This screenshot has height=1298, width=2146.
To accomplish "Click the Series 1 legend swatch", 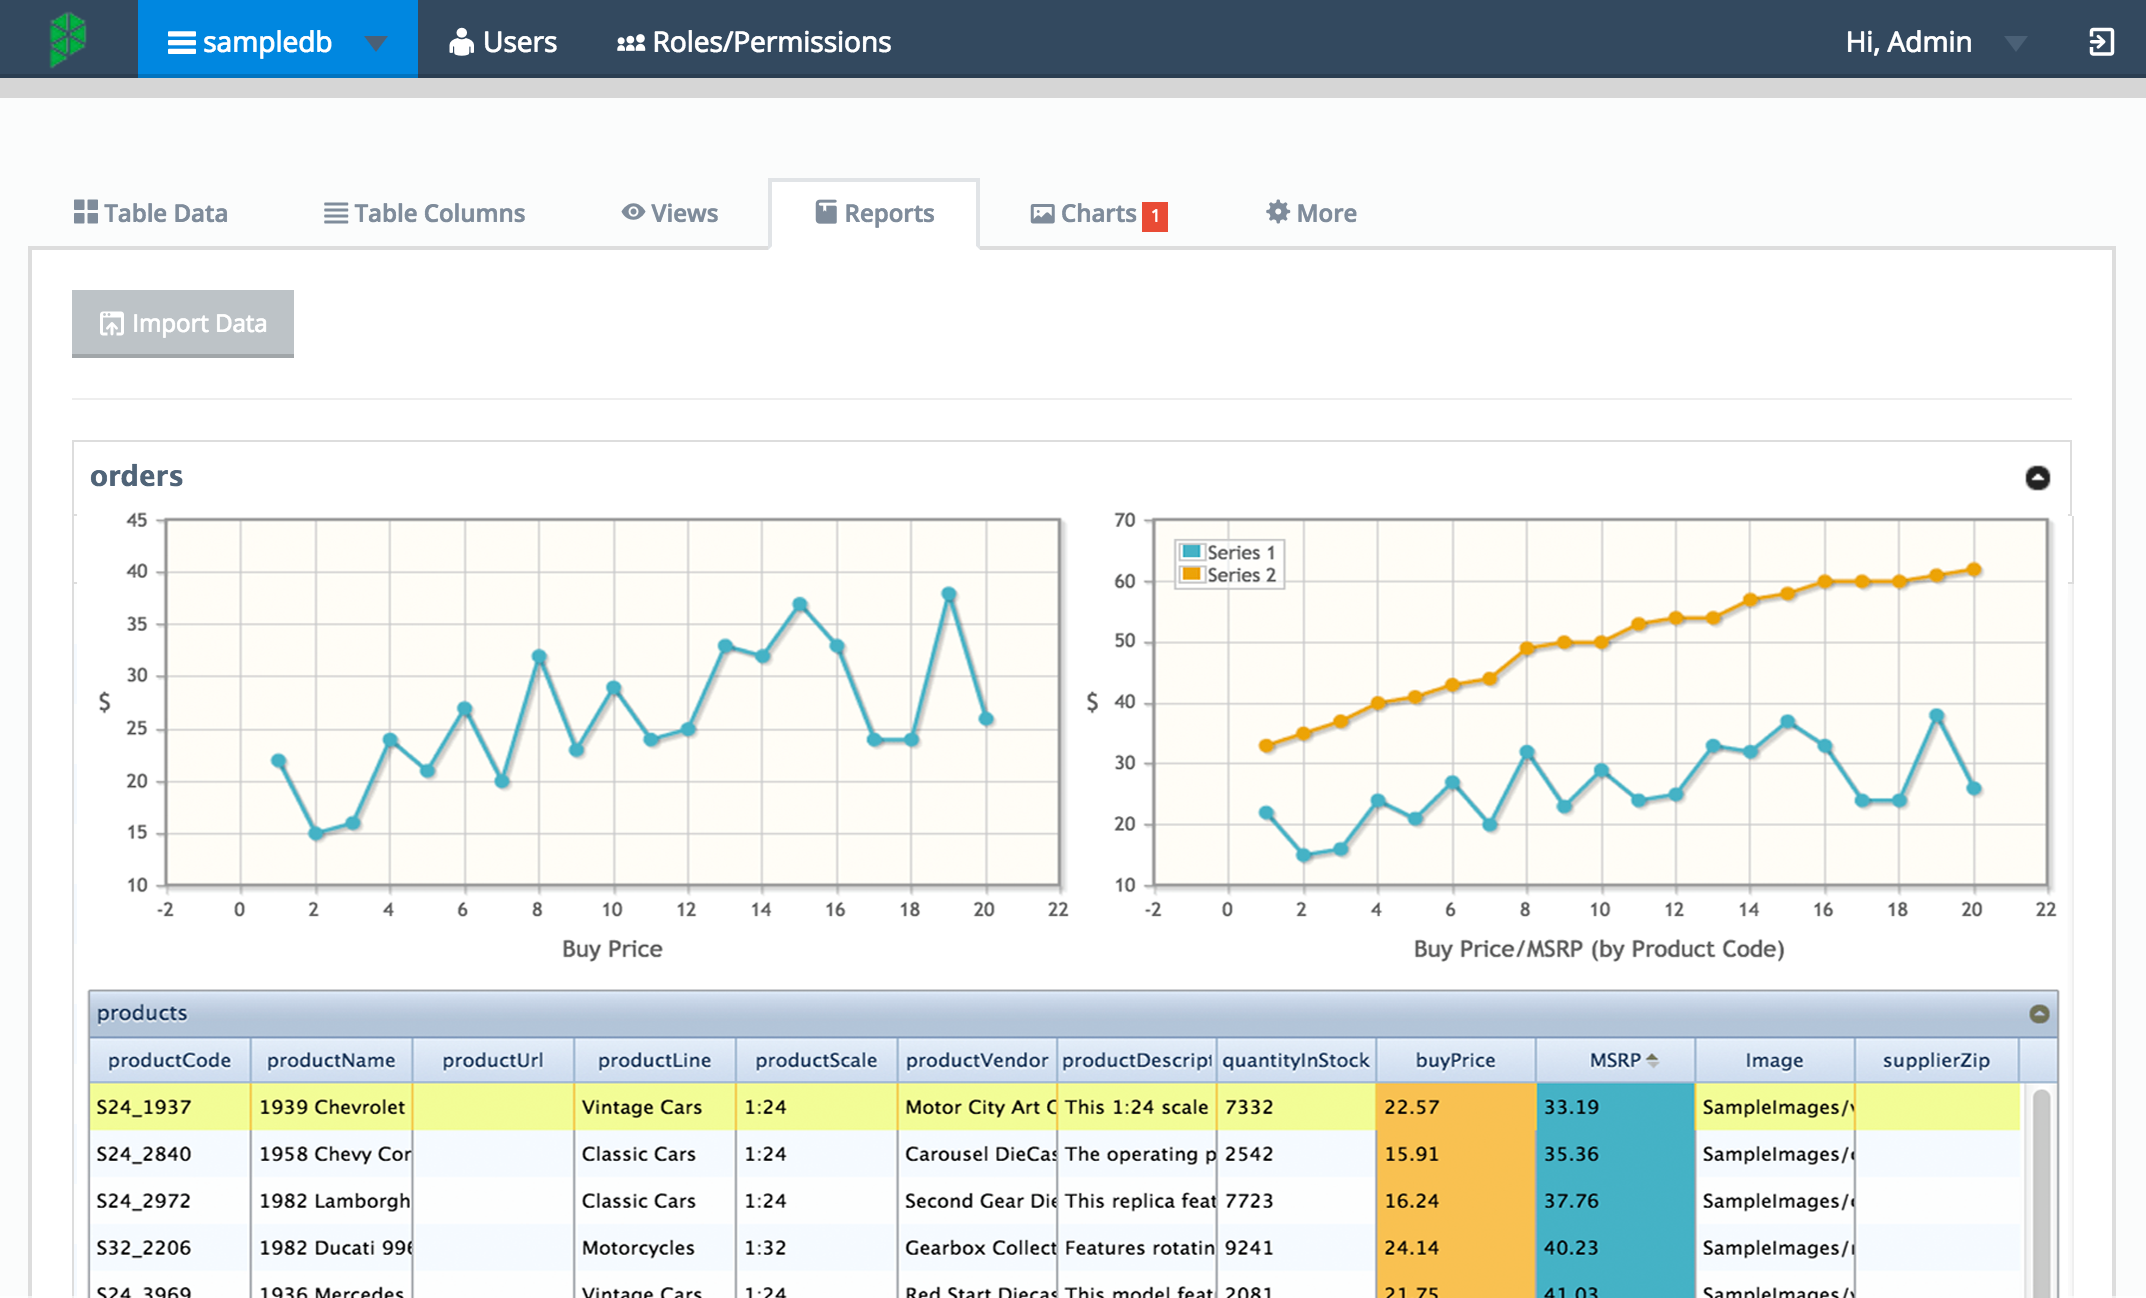I will tap(1190, 552).
